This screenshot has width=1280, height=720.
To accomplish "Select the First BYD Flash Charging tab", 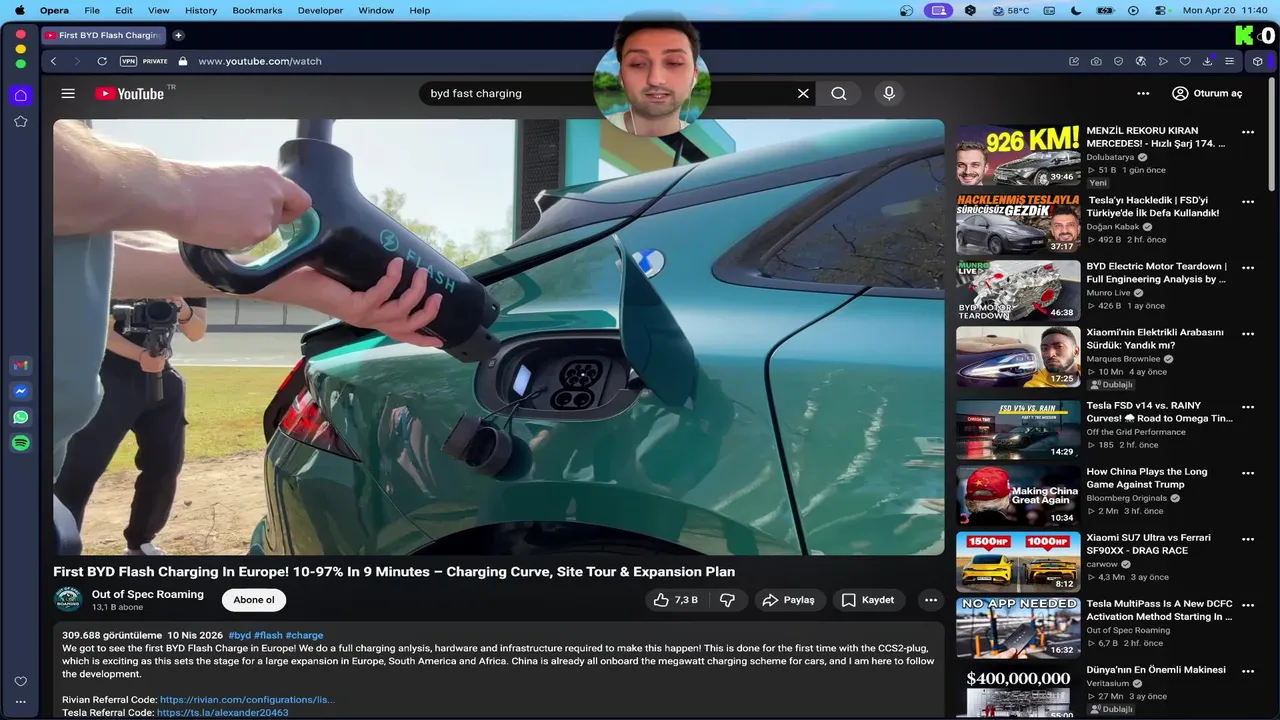I will [x=104, y=35].
